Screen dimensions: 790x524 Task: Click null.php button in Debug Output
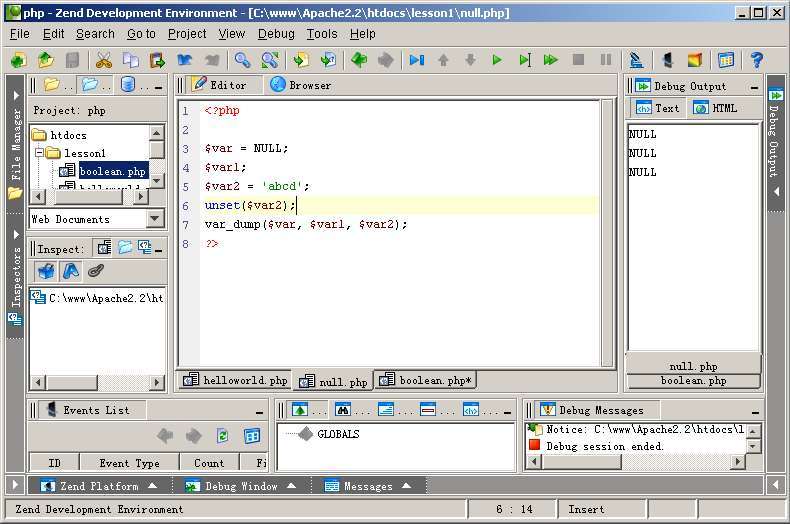[693, 366]
